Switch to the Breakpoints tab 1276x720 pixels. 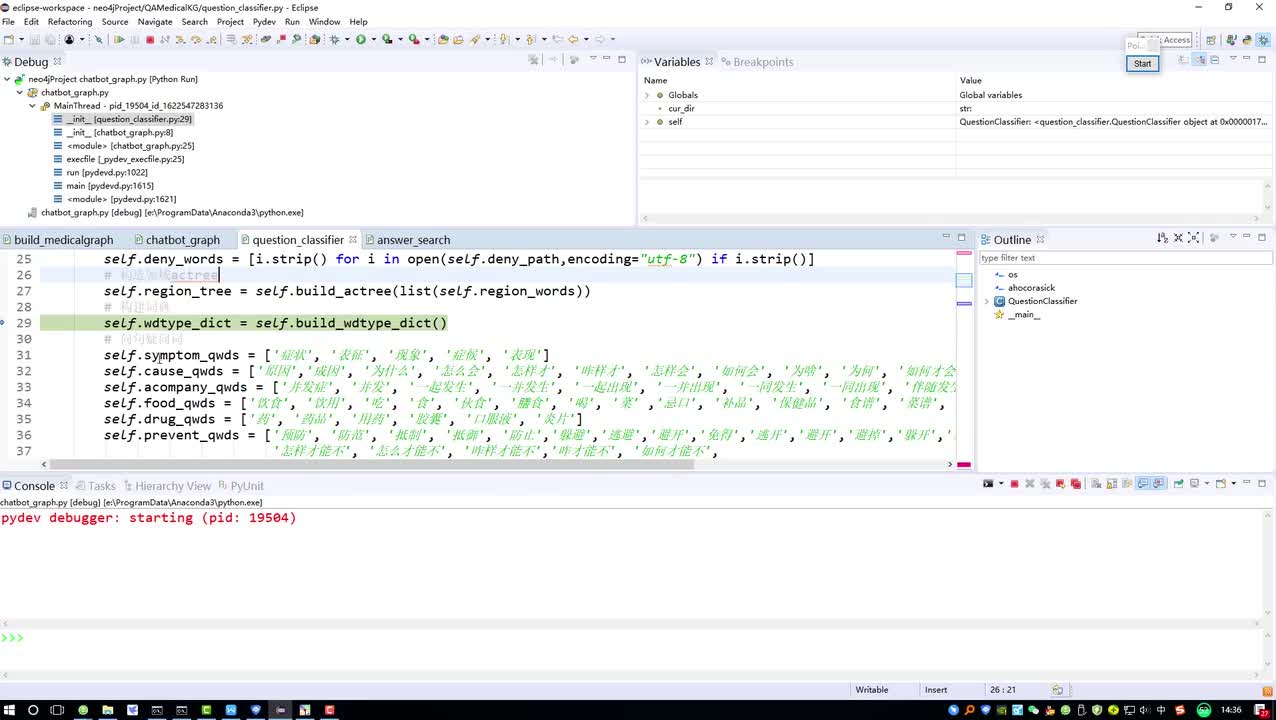756,62
